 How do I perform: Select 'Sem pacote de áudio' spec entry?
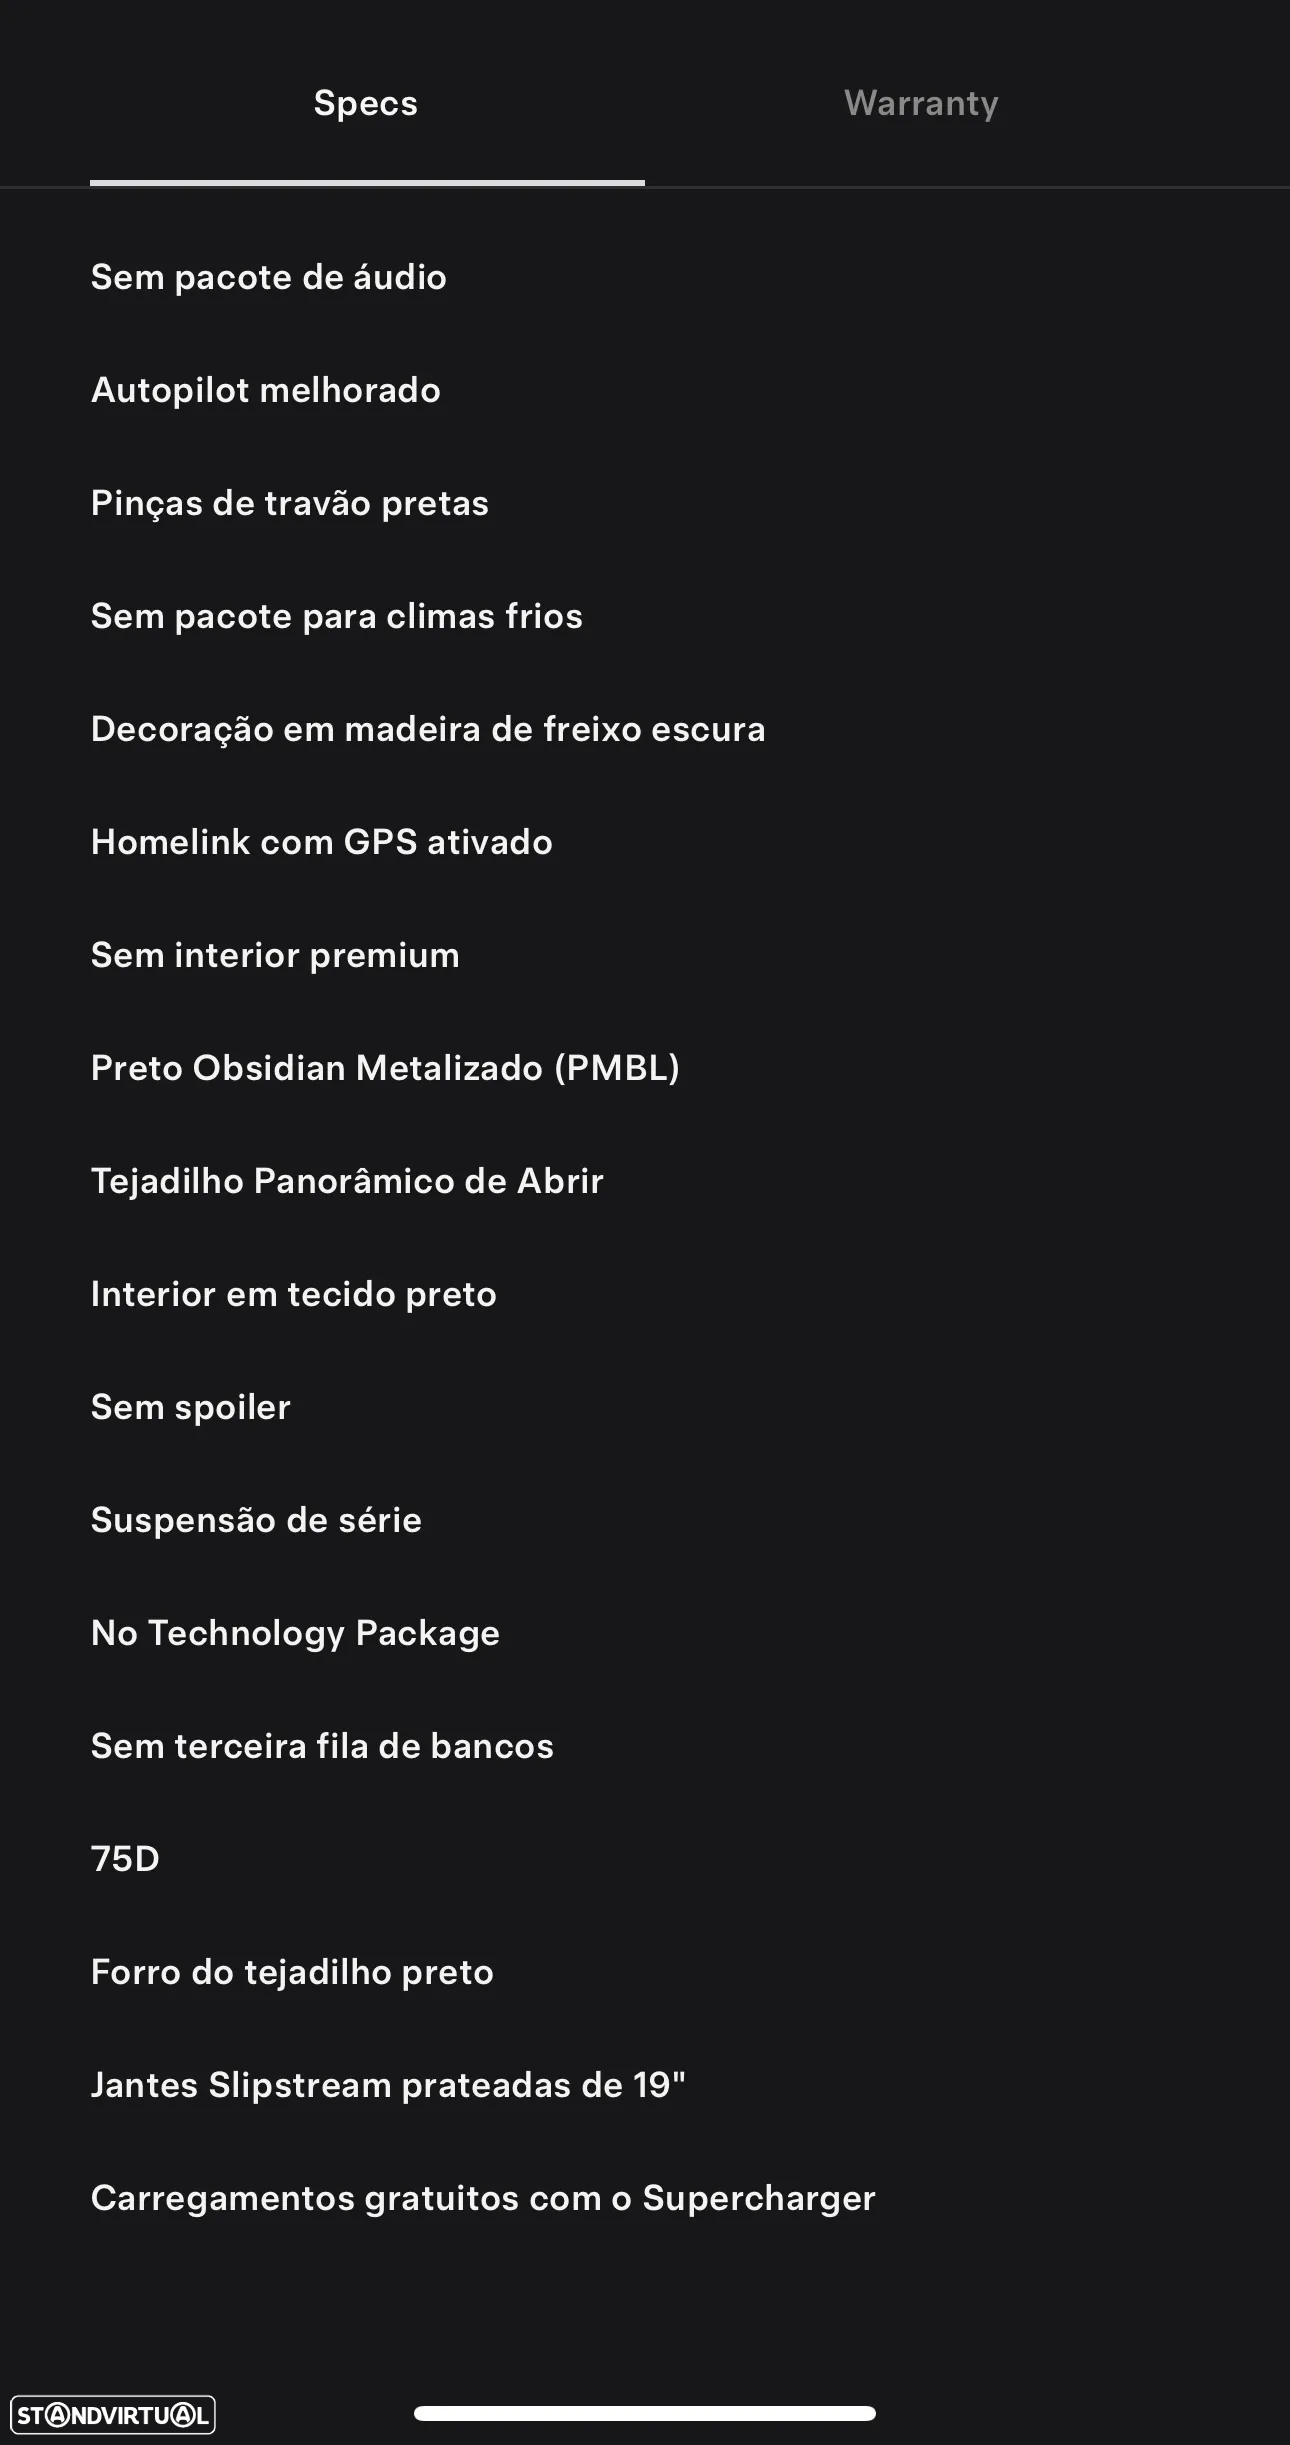tap(269, 277)
